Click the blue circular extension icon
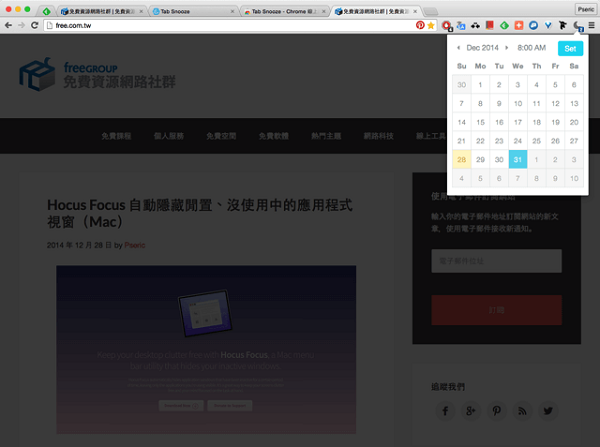600x447 pixels. (x=533, y=25)
